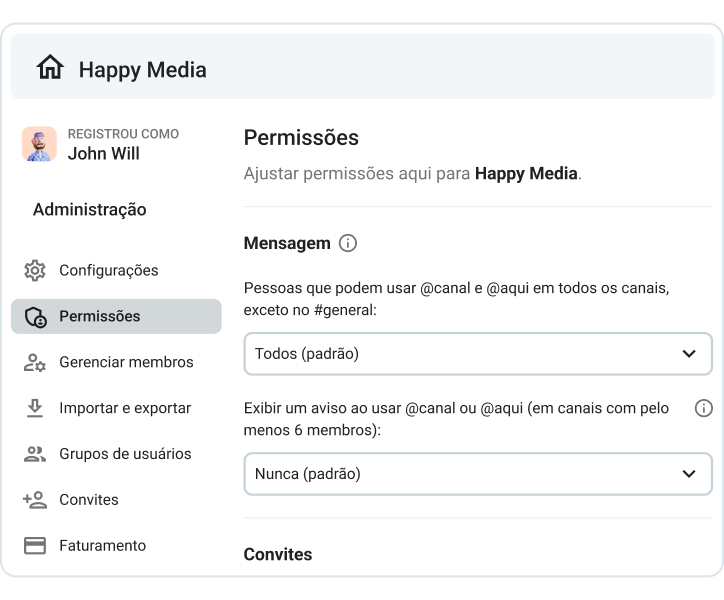Click the info icon next to Mensagem
Viewport: 724px width, 600px height.
pyautogui.click(x=348, y=243)
